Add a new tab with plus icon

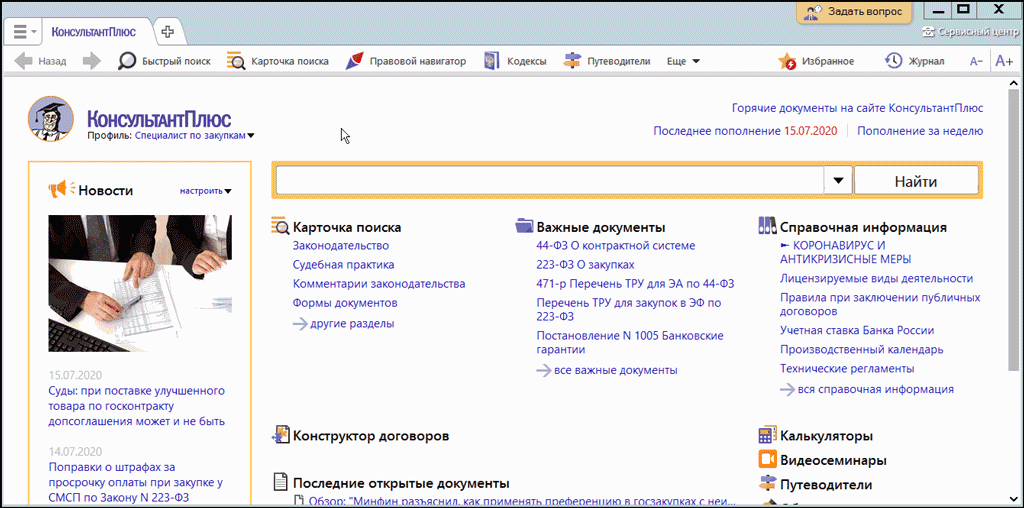pos(168,31)
